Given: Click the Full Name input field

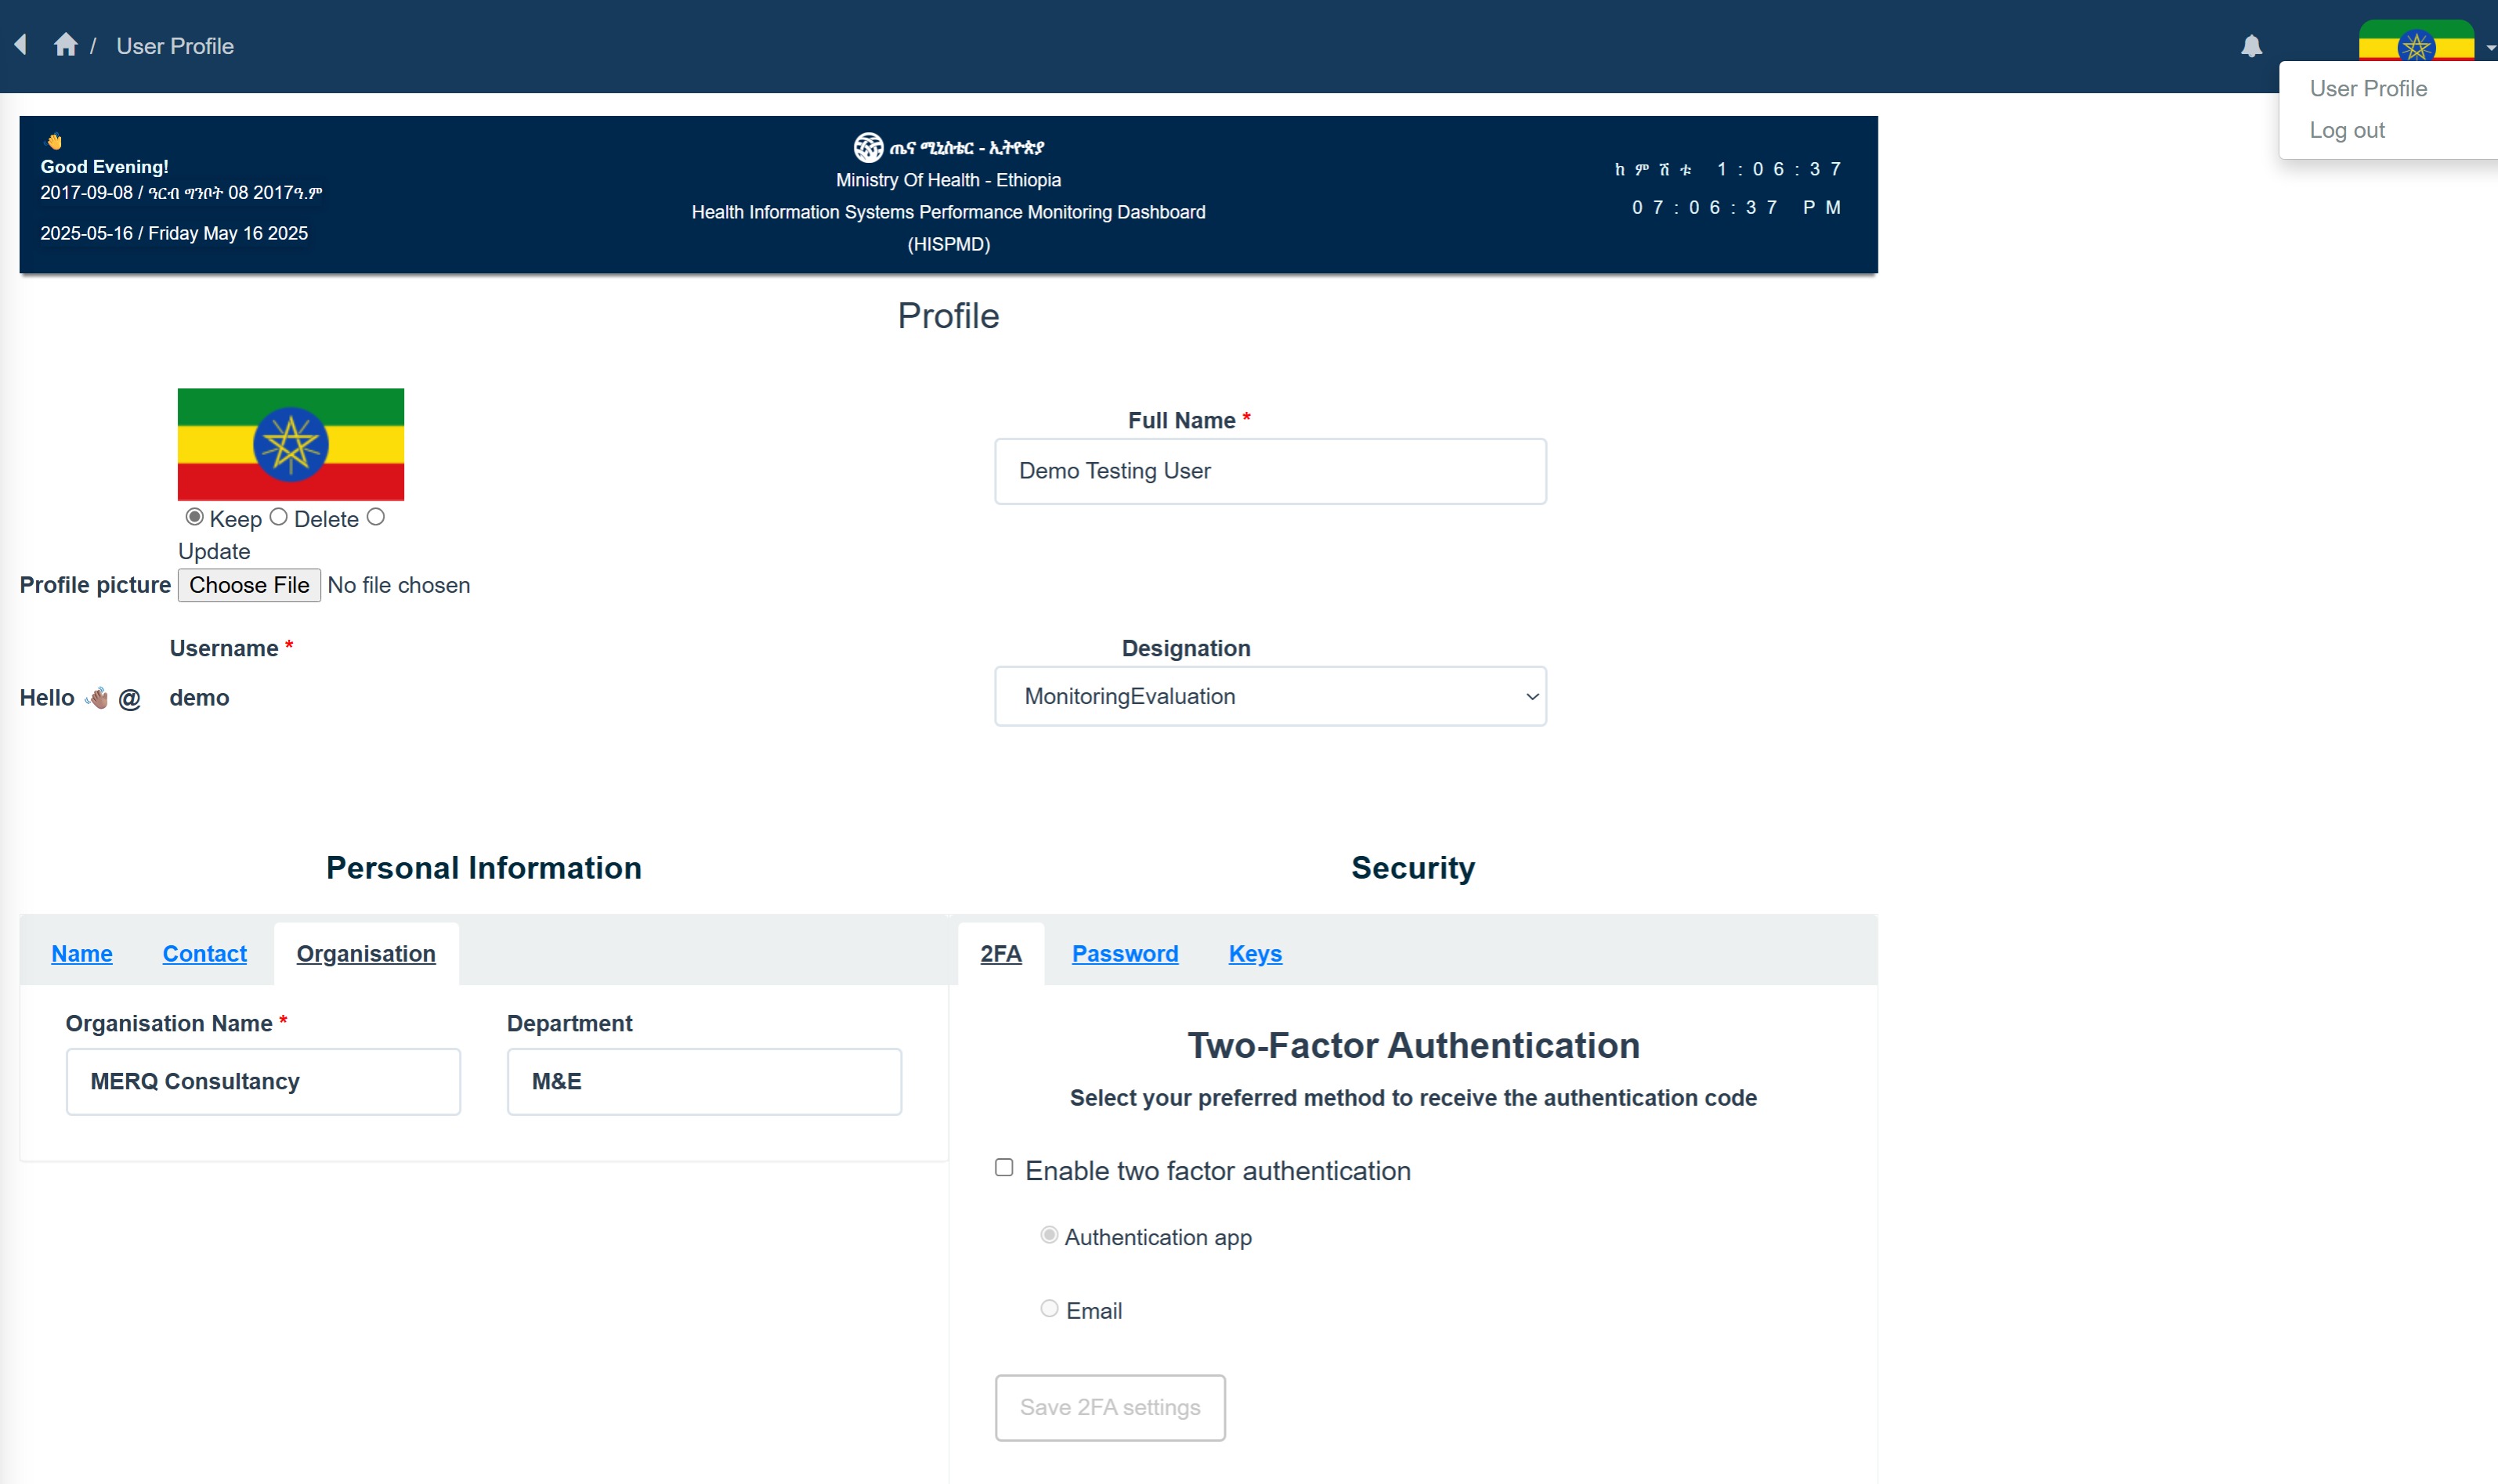Looking at the screenshot, I should [1269, 471].
